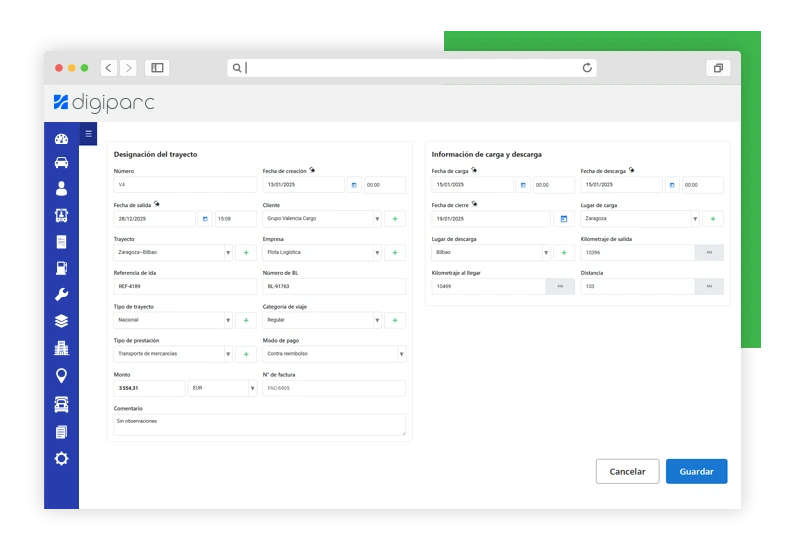785x560 pixels.
Task: Click the browser back navigation arrow
Action: click(x=109, y=68)
